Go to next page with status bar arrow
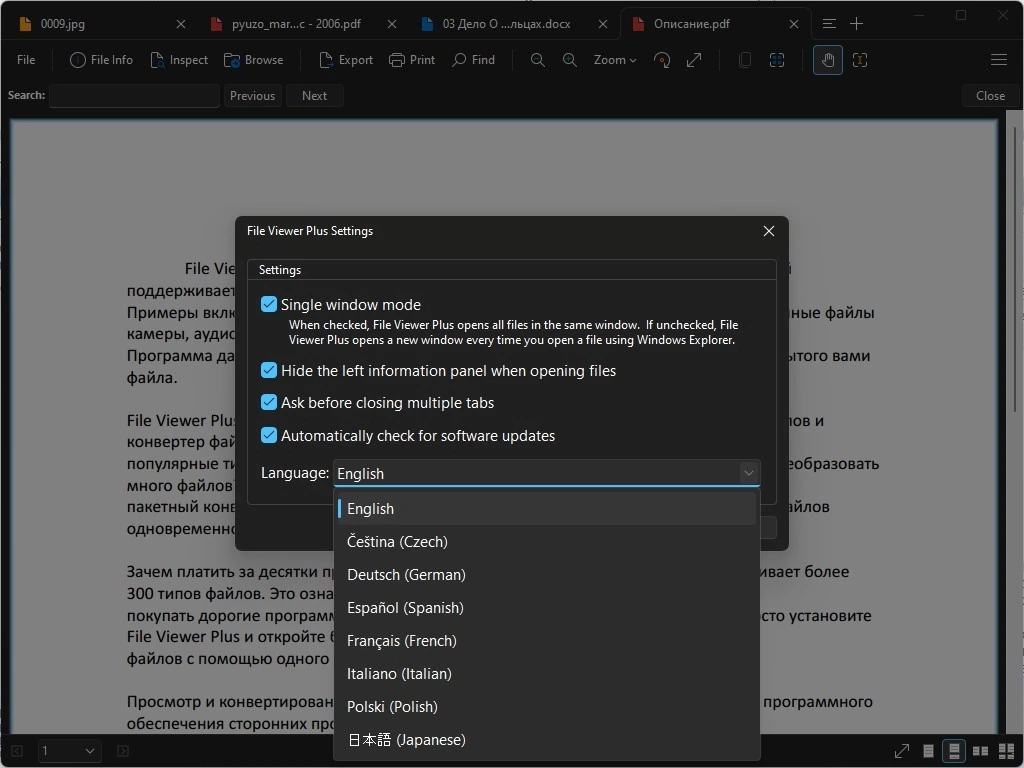1024x768 pixels. pyautogui.click(x=123, y=751)
